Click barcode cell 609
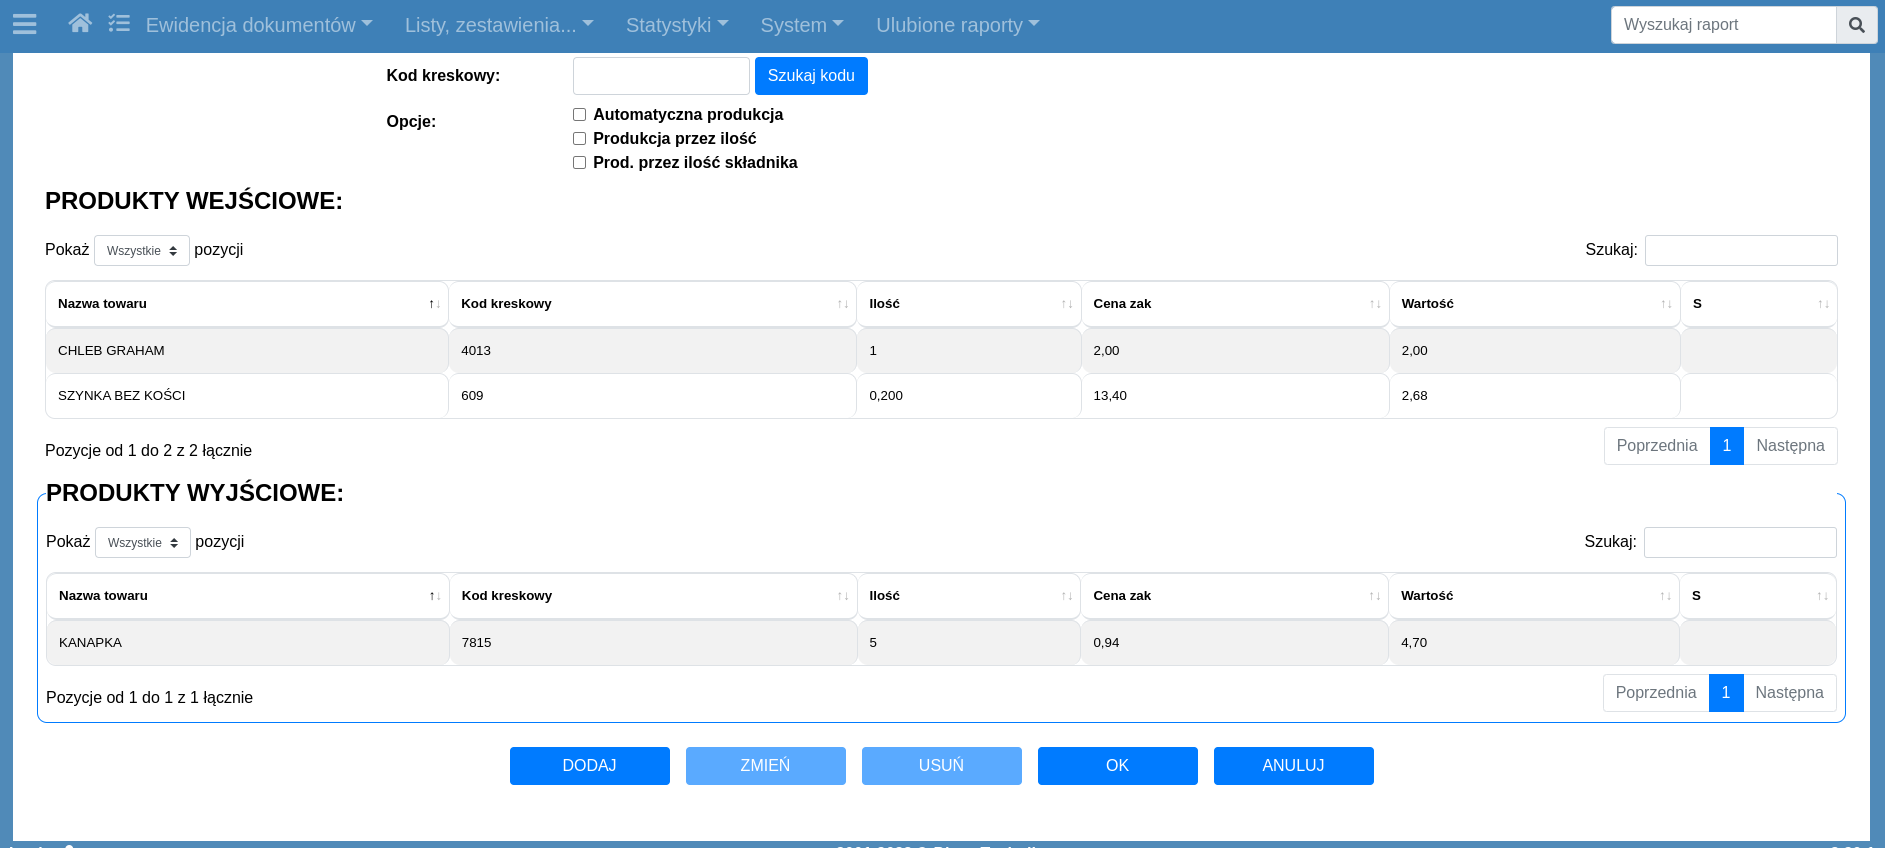This screenshot has height=848, width=1885. coord(653,396)
